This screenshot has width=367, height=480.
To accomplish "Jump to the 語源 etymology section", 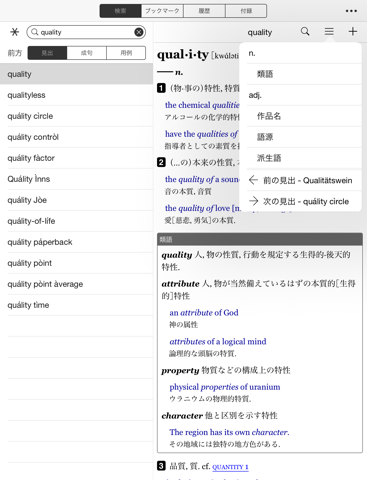I will click(x=304, y=137).
